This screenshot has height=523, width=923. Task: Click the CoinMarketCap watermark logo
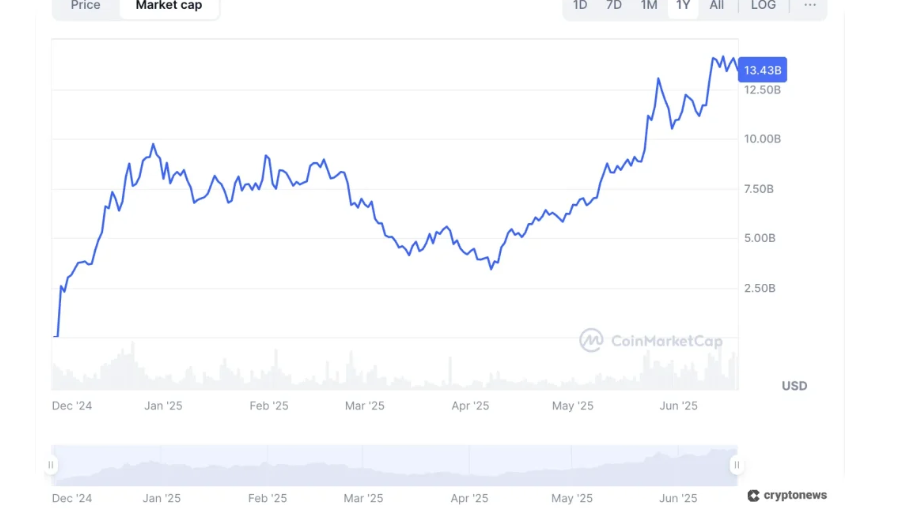click(591, 341)
